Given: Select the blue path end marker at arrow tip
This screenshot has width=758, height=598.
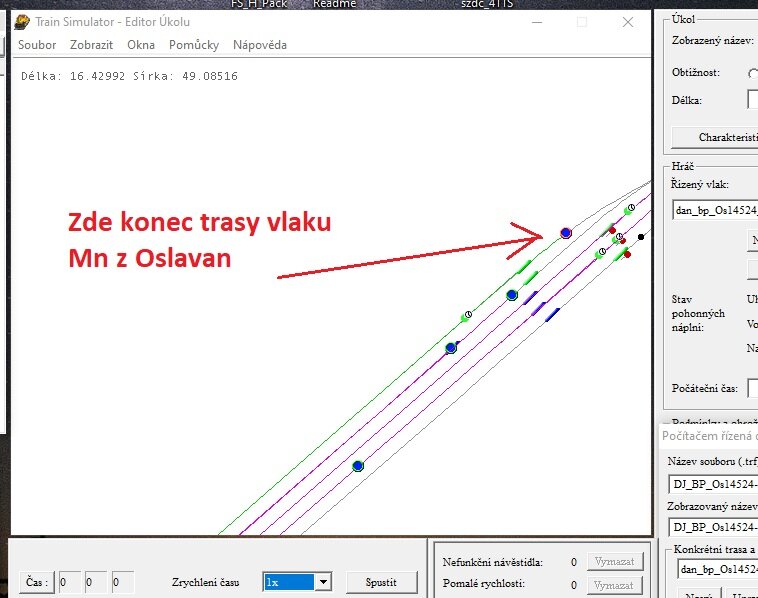Looking at the screenshot, I should click(x=566, y=233).
